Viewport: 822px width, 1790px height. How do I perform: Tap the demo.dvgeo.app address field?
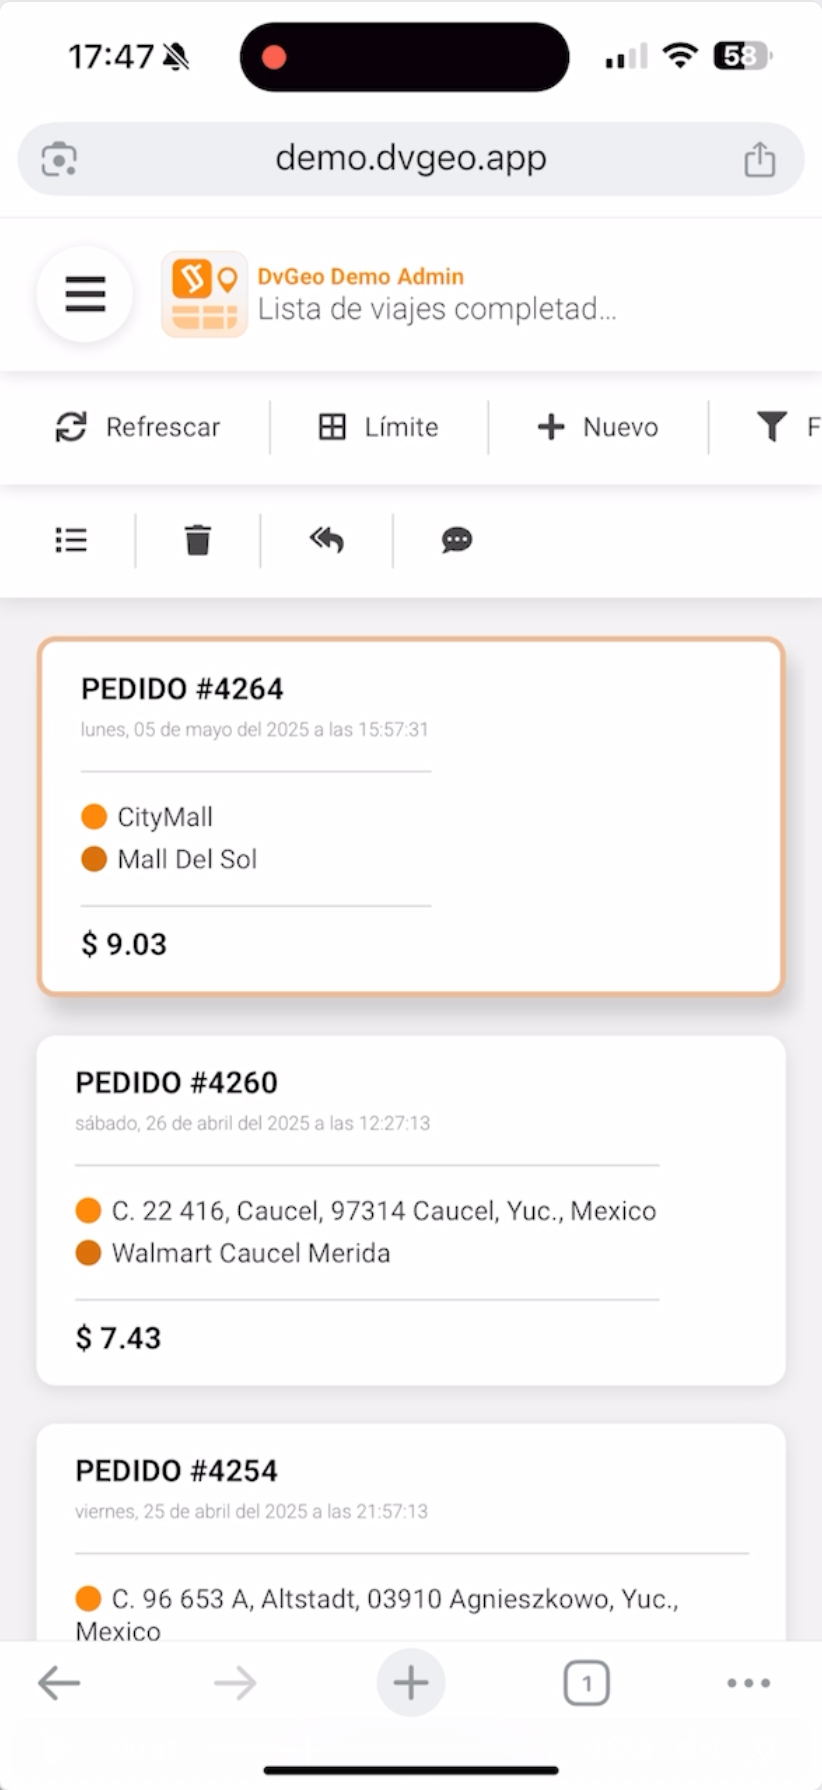click(x=411, y=159)
